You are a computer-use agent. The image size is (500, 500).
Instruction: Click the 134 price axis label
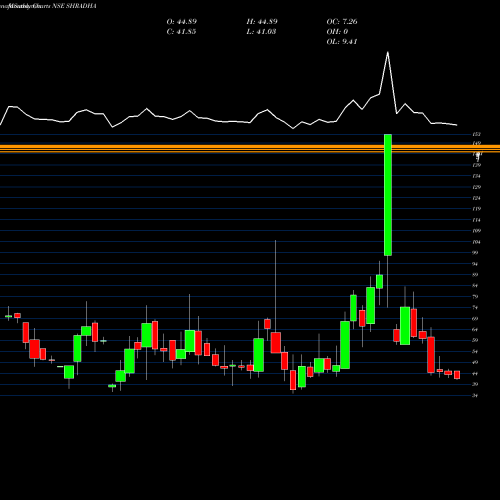[477, 176]
